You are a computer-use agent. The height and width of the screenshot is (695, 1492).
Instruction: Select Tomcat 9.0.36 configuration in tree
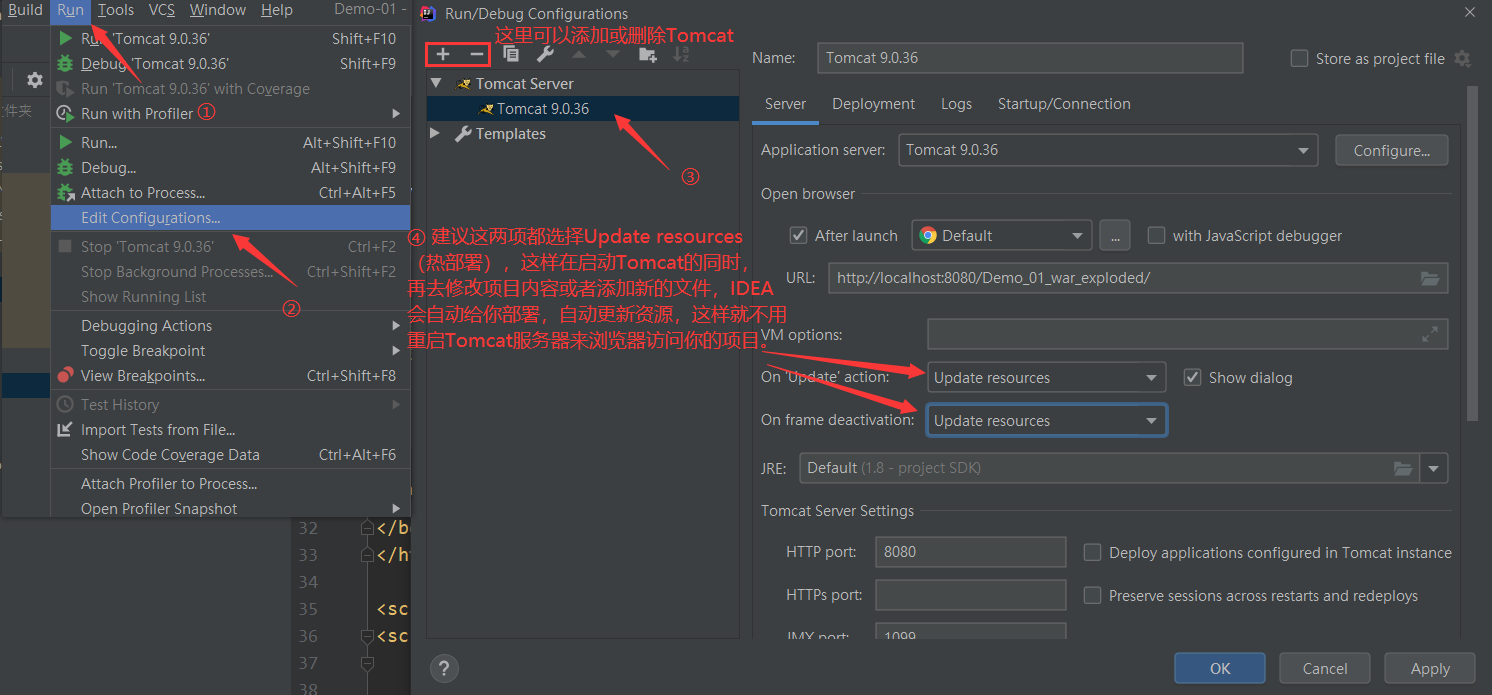tap(583, 108)
